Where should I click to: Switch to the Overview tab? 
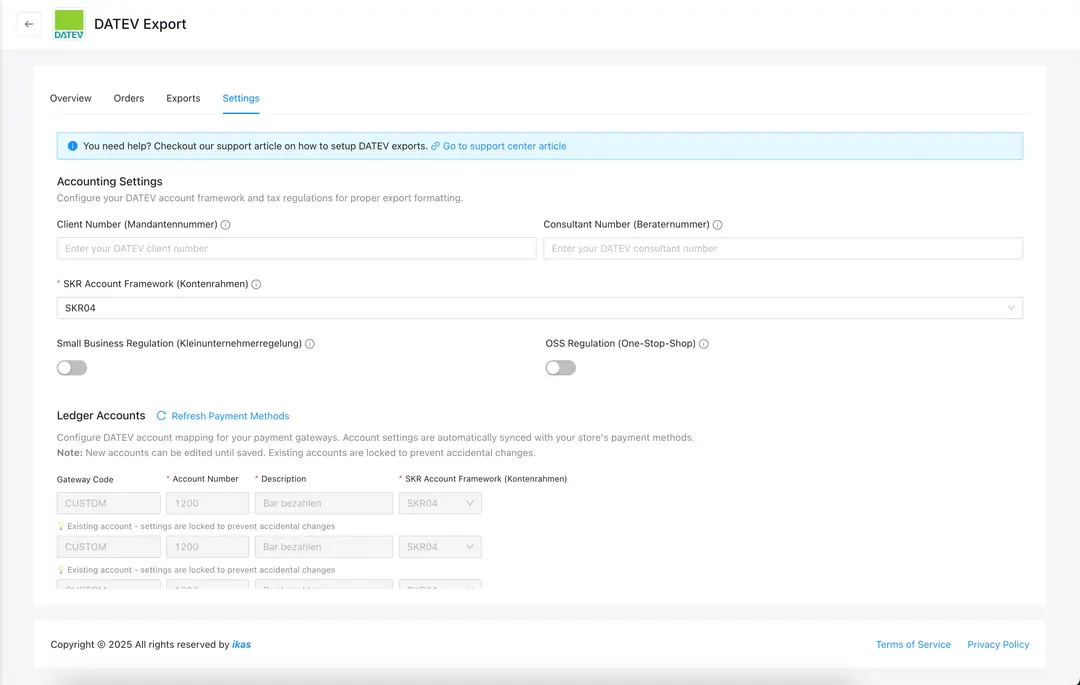[70, 98]
